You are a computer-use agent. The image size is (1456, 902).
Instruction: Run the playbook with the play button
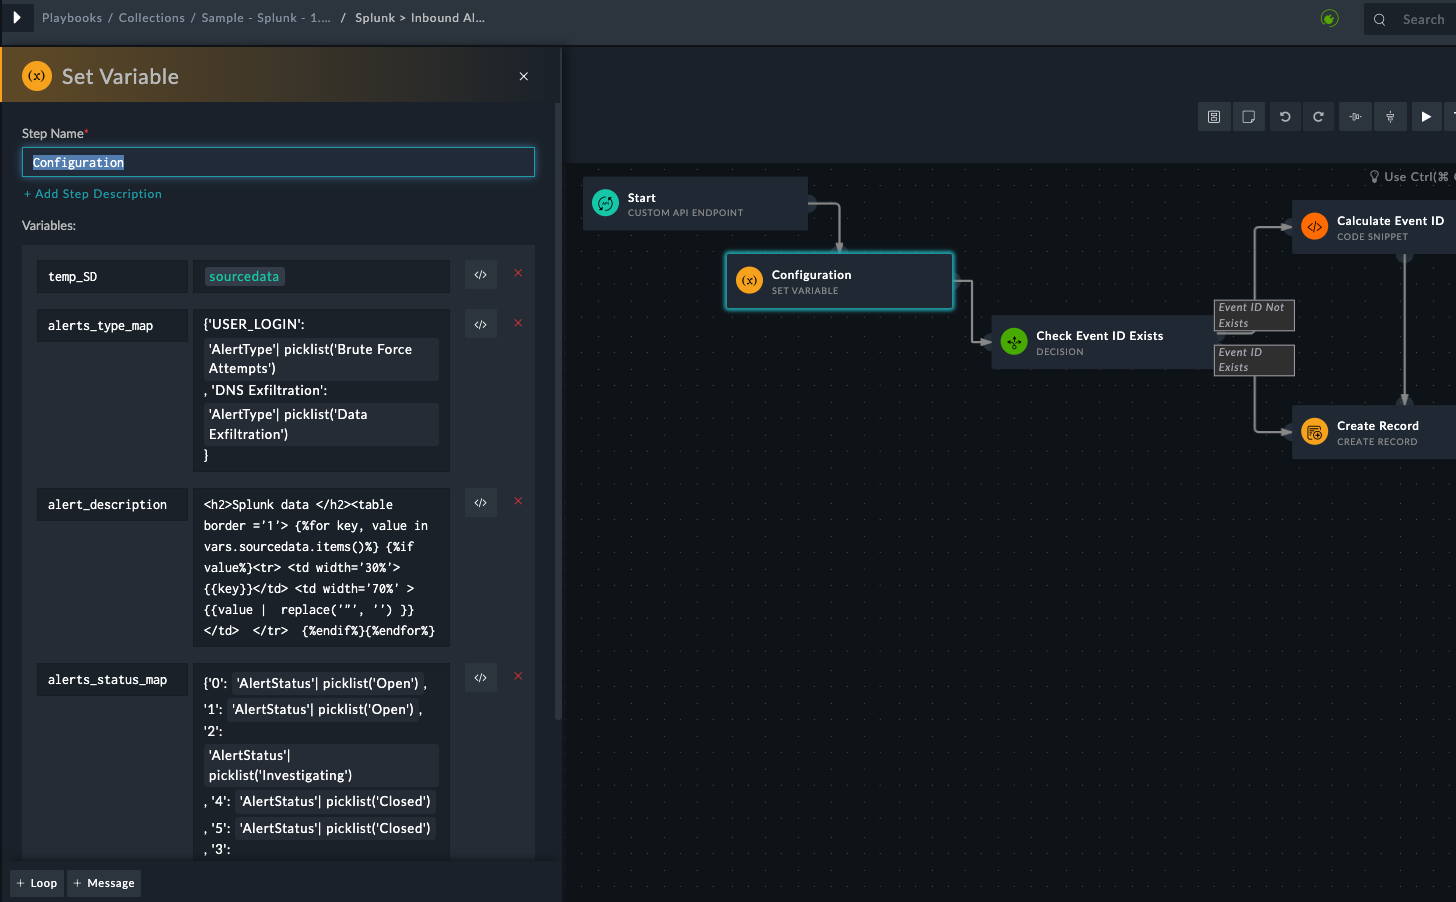click(x=1426, y=117)
